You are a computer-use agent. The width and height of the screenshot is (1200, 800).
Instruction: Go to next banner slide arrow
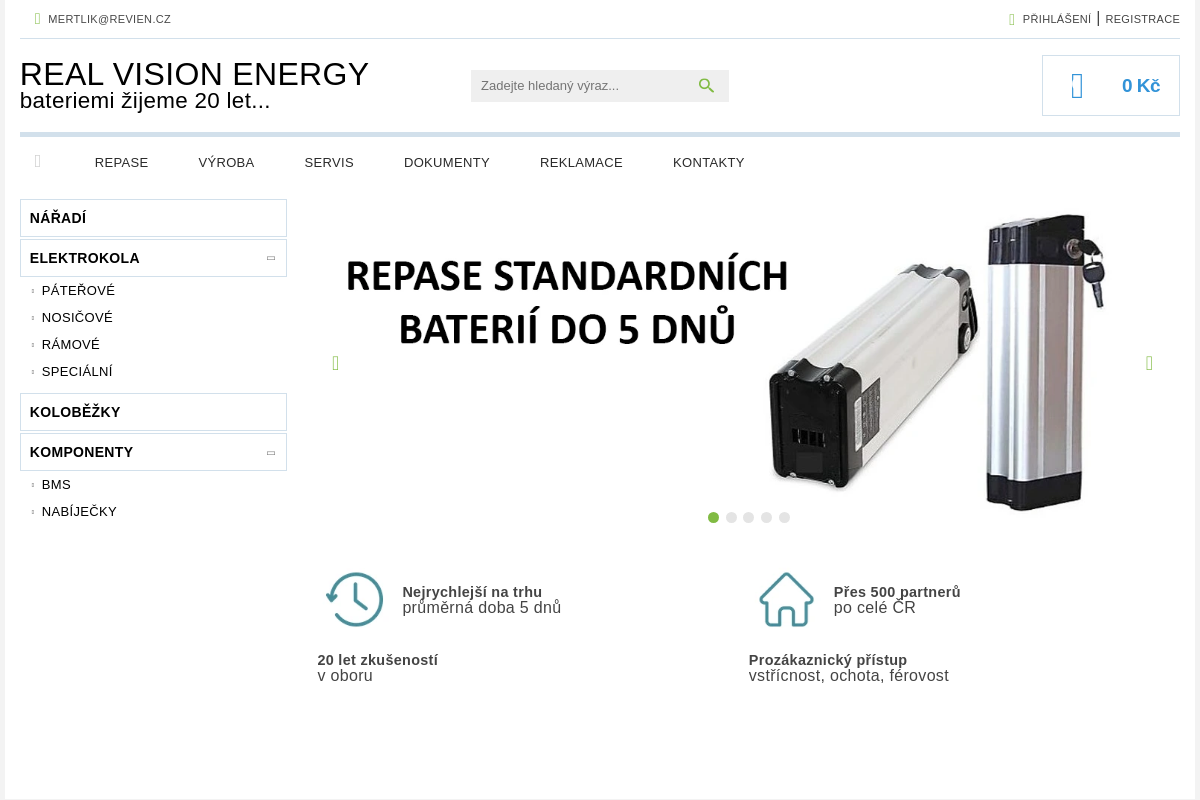click(x=1149, y=363)
